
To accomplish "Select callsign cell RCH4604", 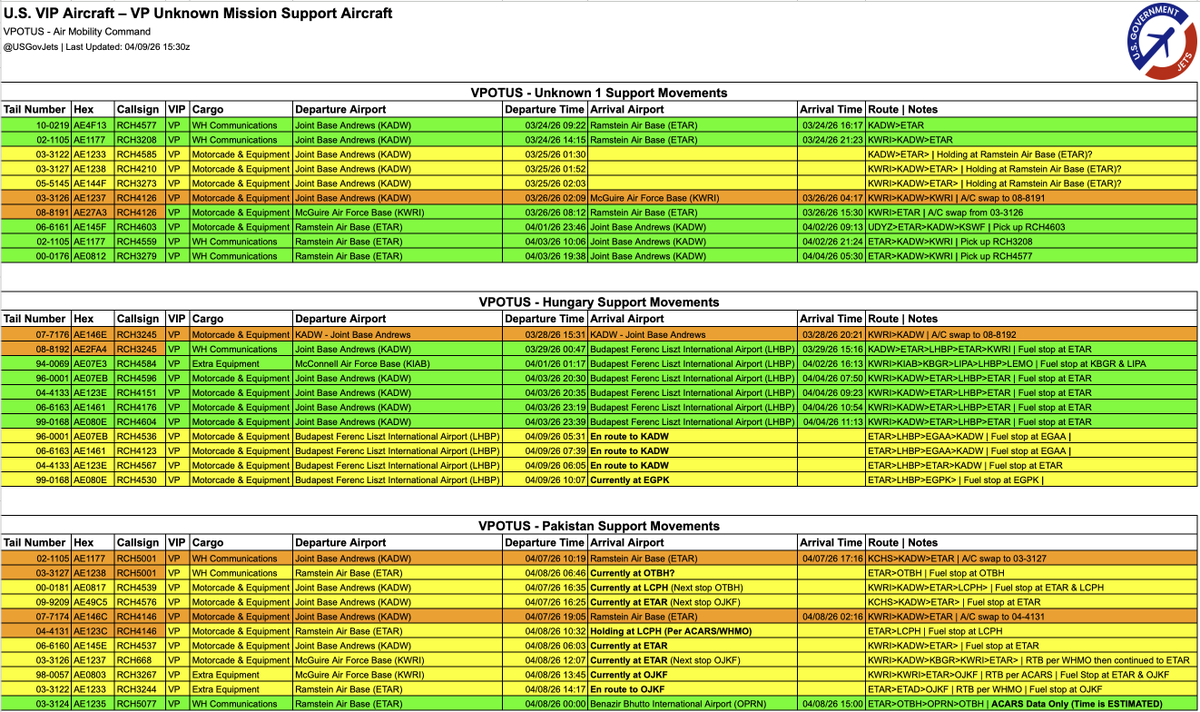I will [x=138, y=422].
